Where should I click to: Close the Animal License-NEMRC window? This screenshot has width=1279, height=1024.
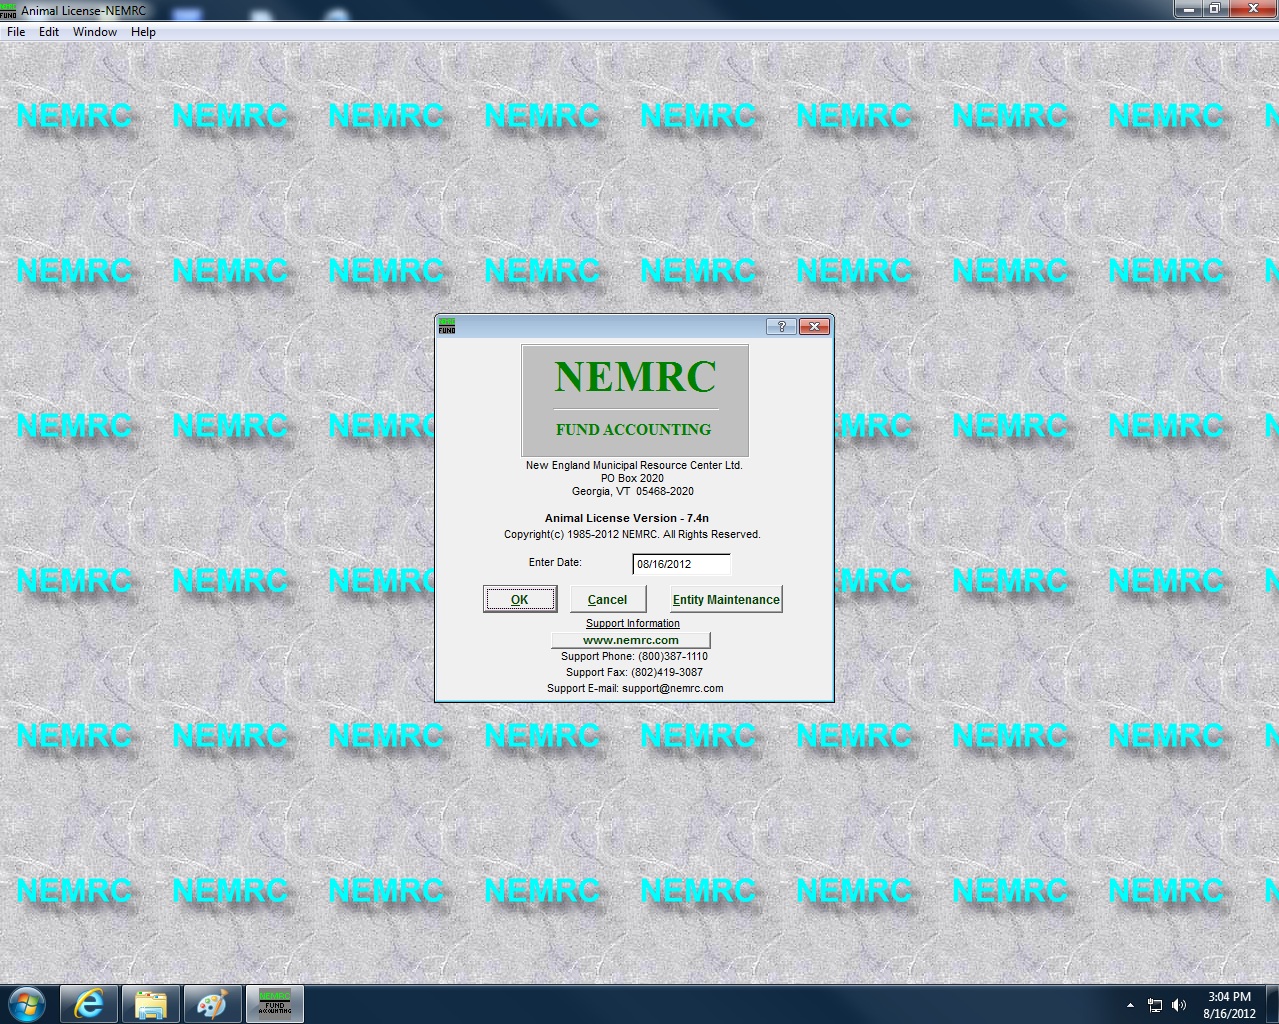coord(1253,9)
